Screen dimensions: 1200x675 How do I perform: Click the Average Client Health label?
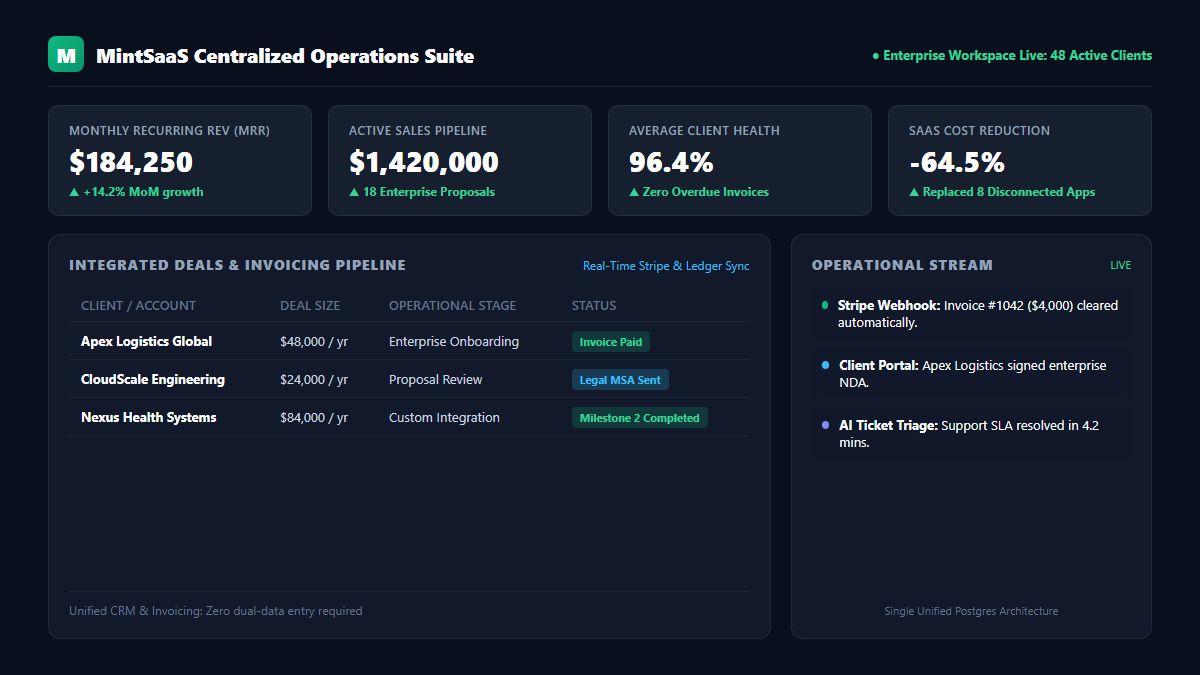pyautogui.click(x=704, y=131)
